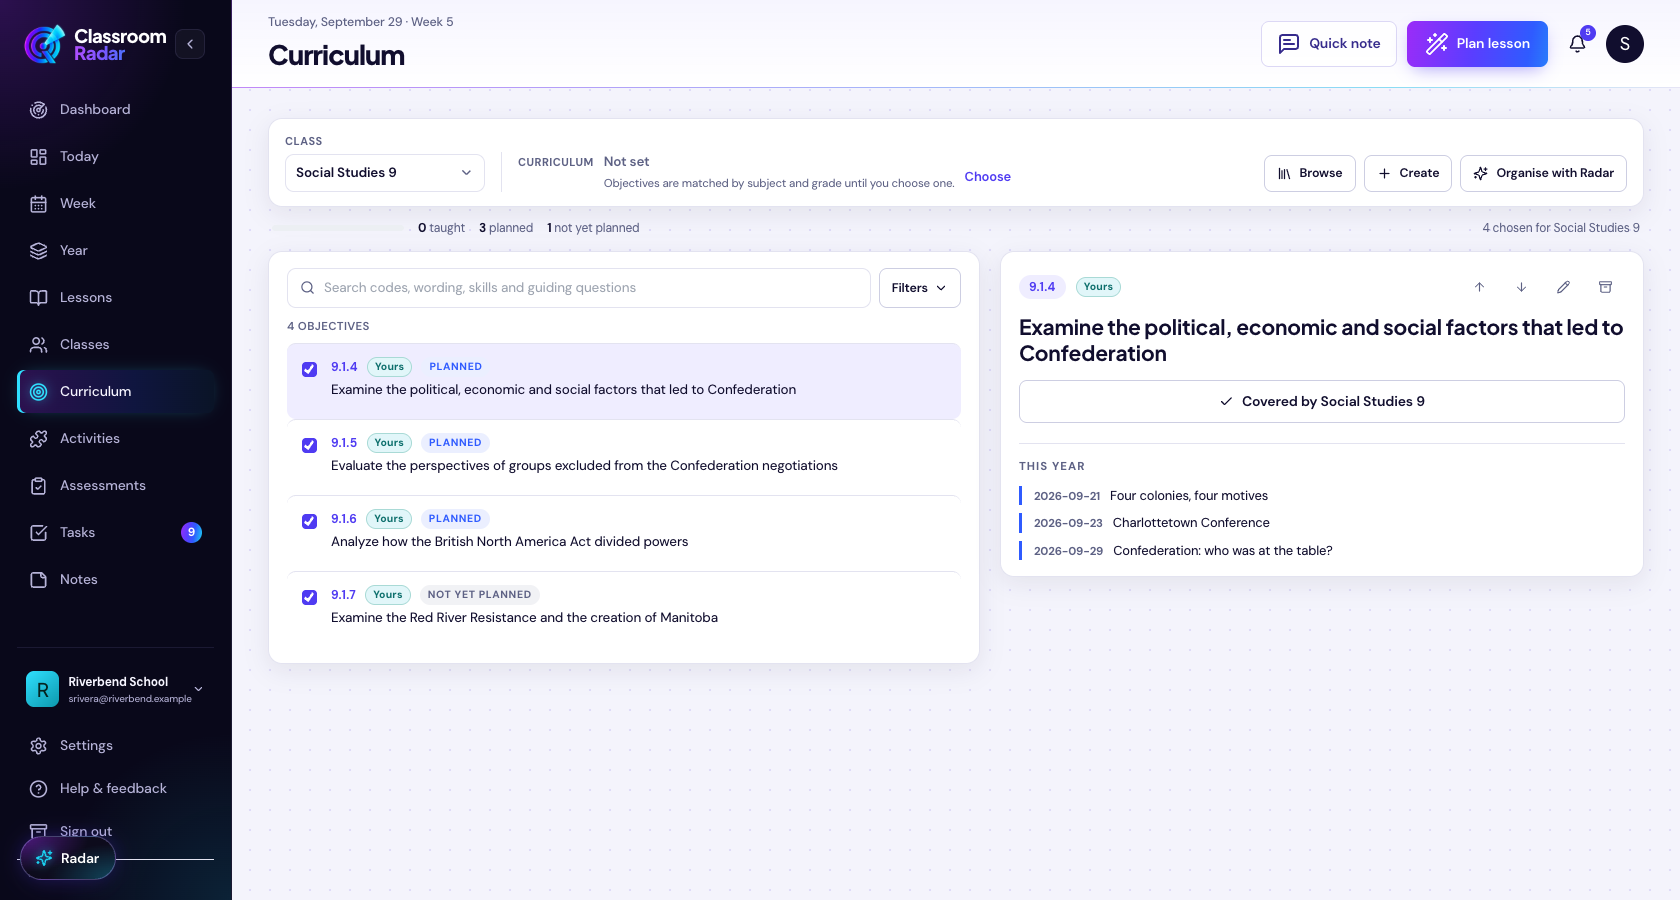Open the Lessons section
Image resolution: width=1680 pixels, height=900 pixels.
click(116, 298)
